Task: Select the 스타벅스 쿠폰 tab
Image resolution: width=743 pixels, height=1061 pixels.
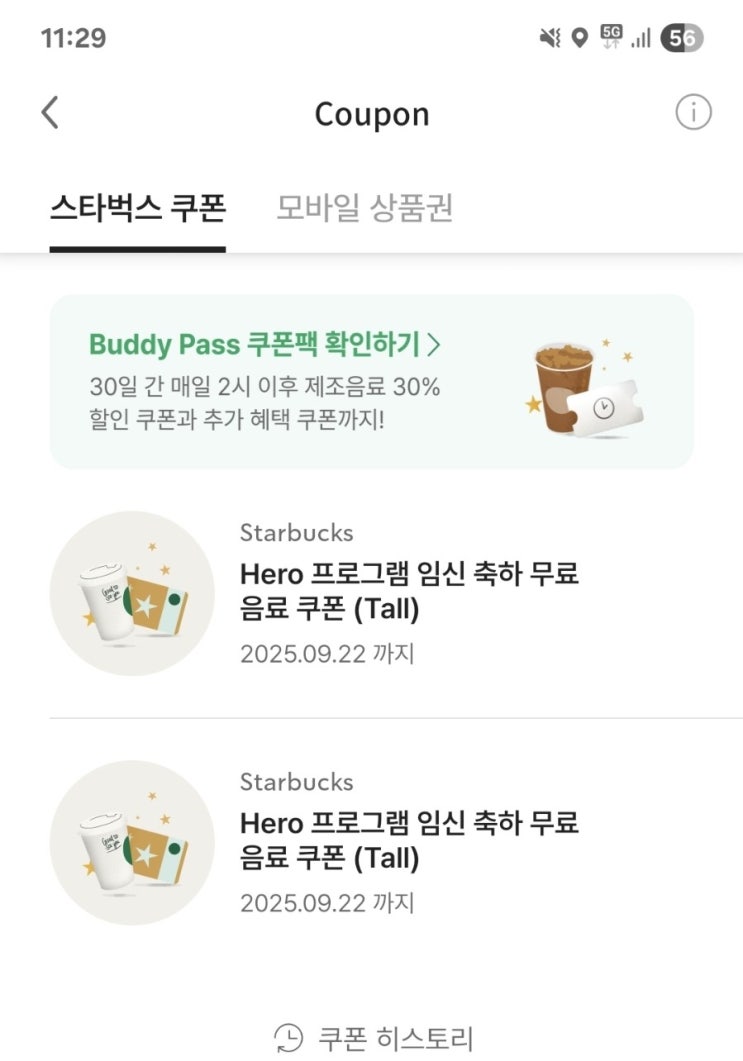Action: tap(138, 208)
